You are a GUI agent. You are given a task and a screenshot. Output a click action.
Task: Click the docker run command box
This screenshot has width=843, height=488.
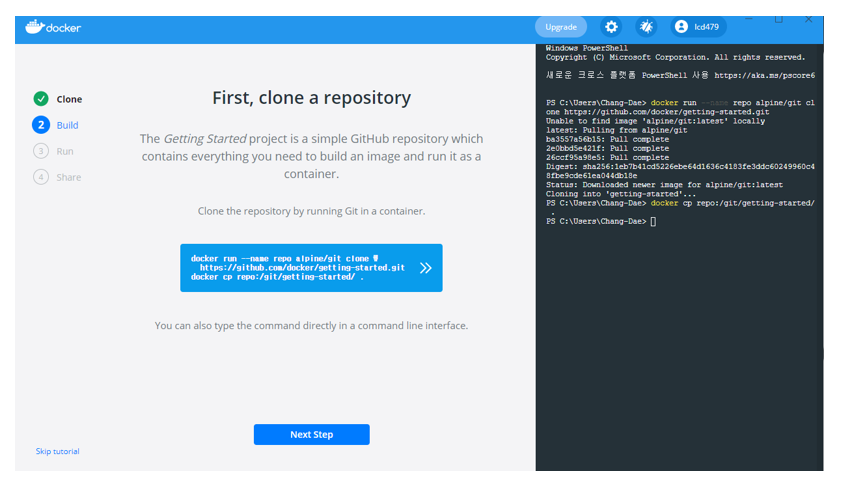coord(311,268)
